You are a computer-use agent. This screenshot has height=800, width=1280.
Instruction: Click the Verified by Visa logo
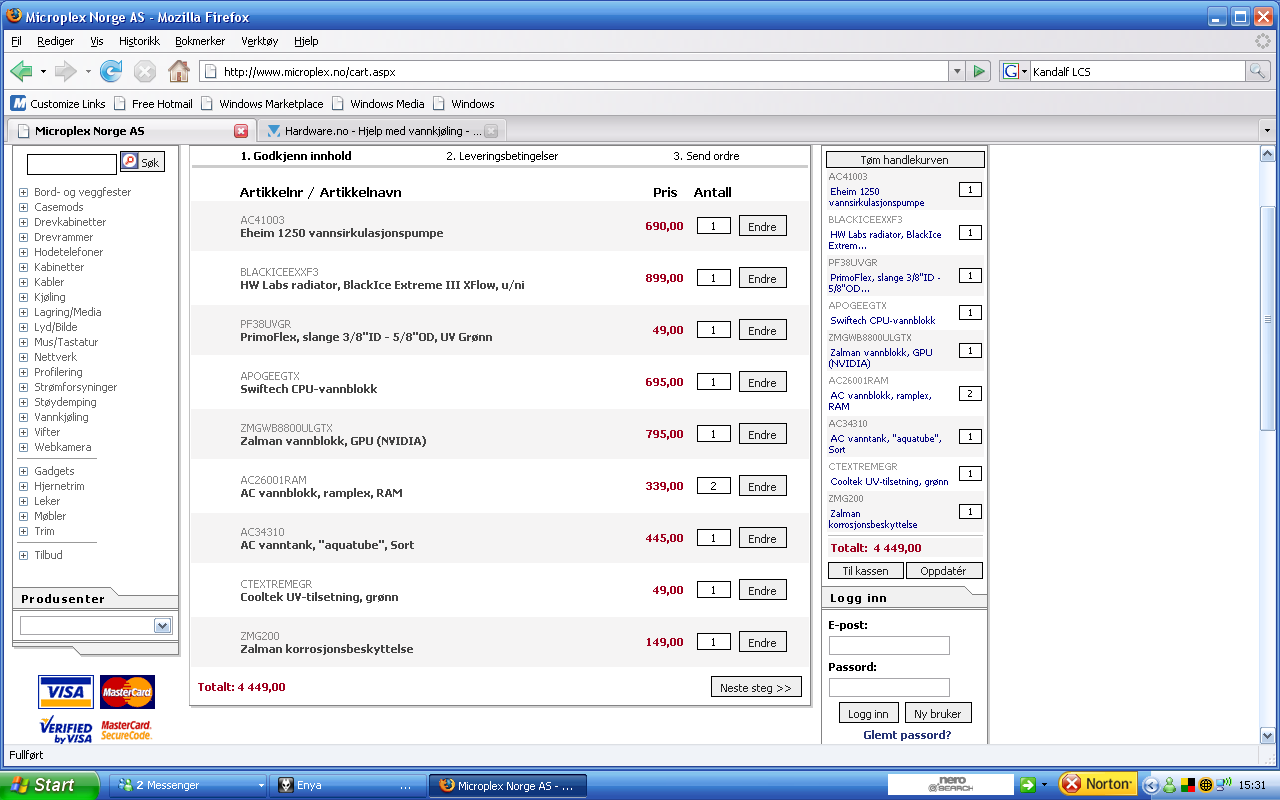(66, 730)
